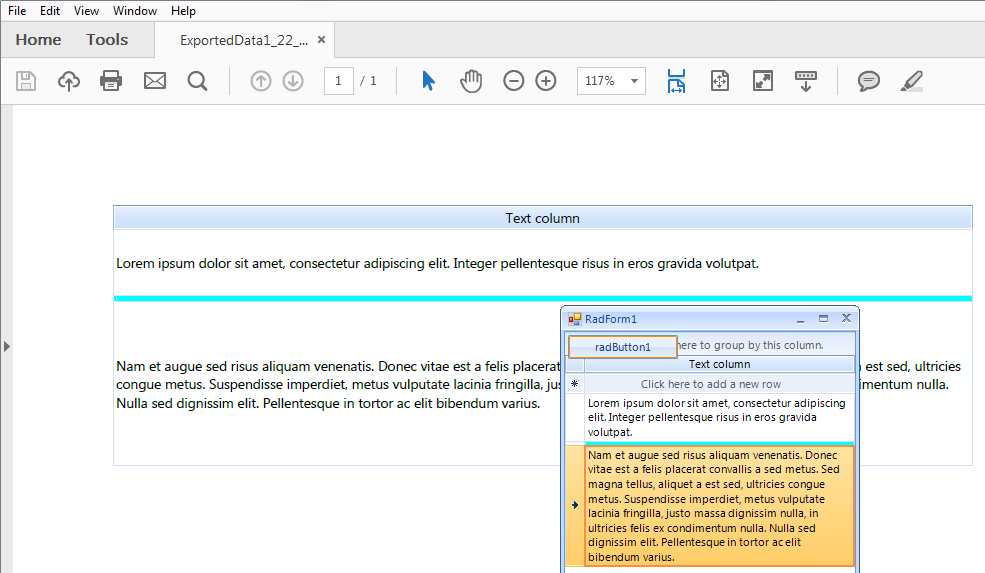Viewport: 985px width, 573px height.
Task: Click the radButton1 button
Action: [x=623, y=347]
